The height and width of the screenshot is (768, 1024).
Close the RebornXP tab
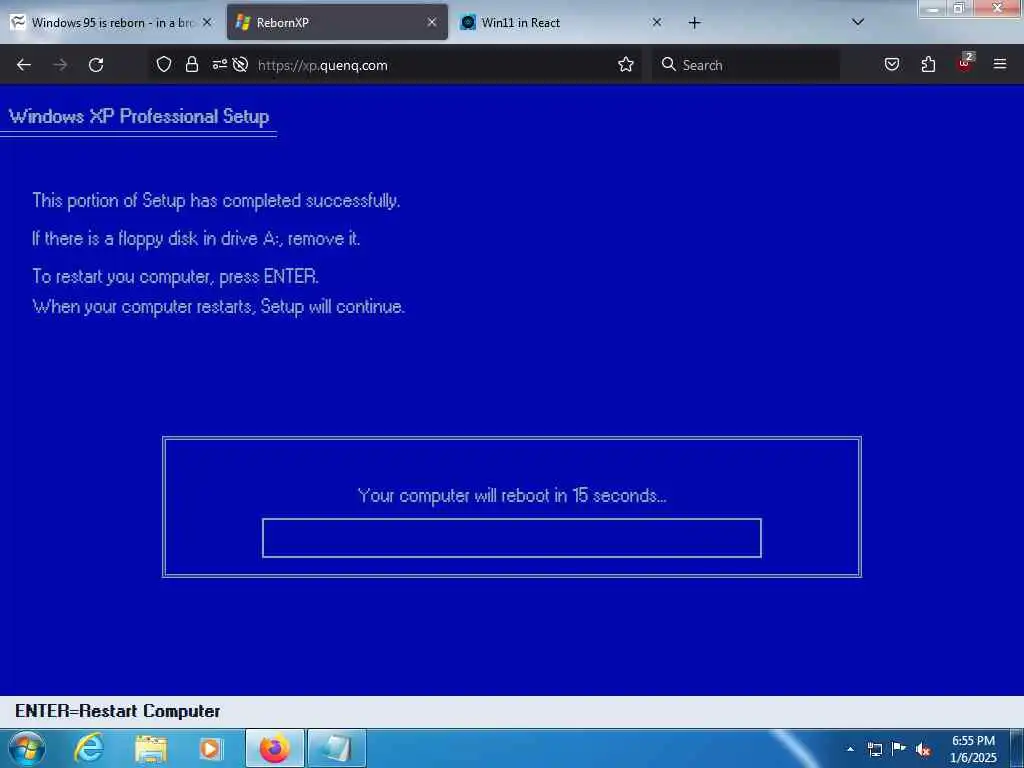[432, 22]
